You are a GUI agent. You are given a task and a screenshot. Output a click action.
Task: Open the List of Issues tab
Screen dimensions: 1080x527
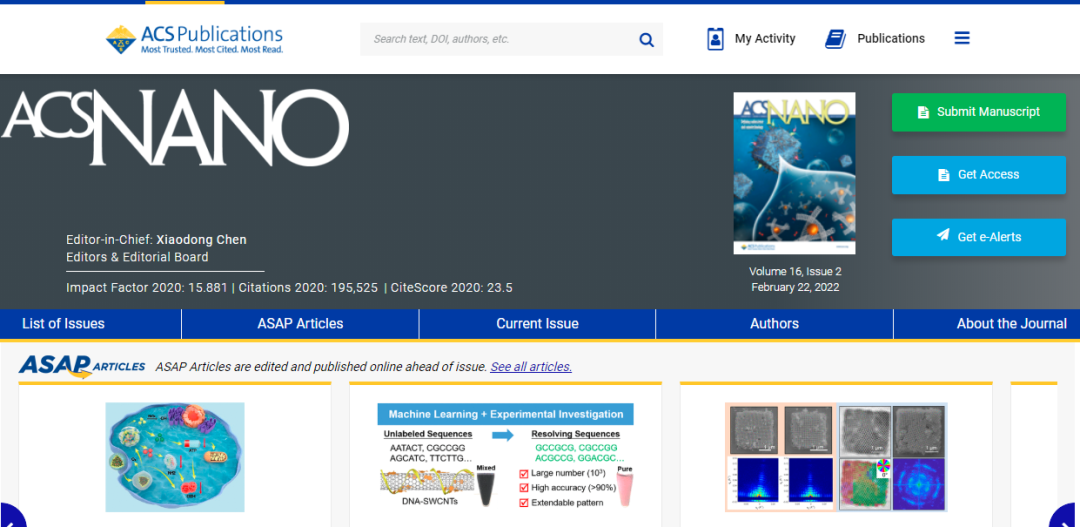point(64,324)
